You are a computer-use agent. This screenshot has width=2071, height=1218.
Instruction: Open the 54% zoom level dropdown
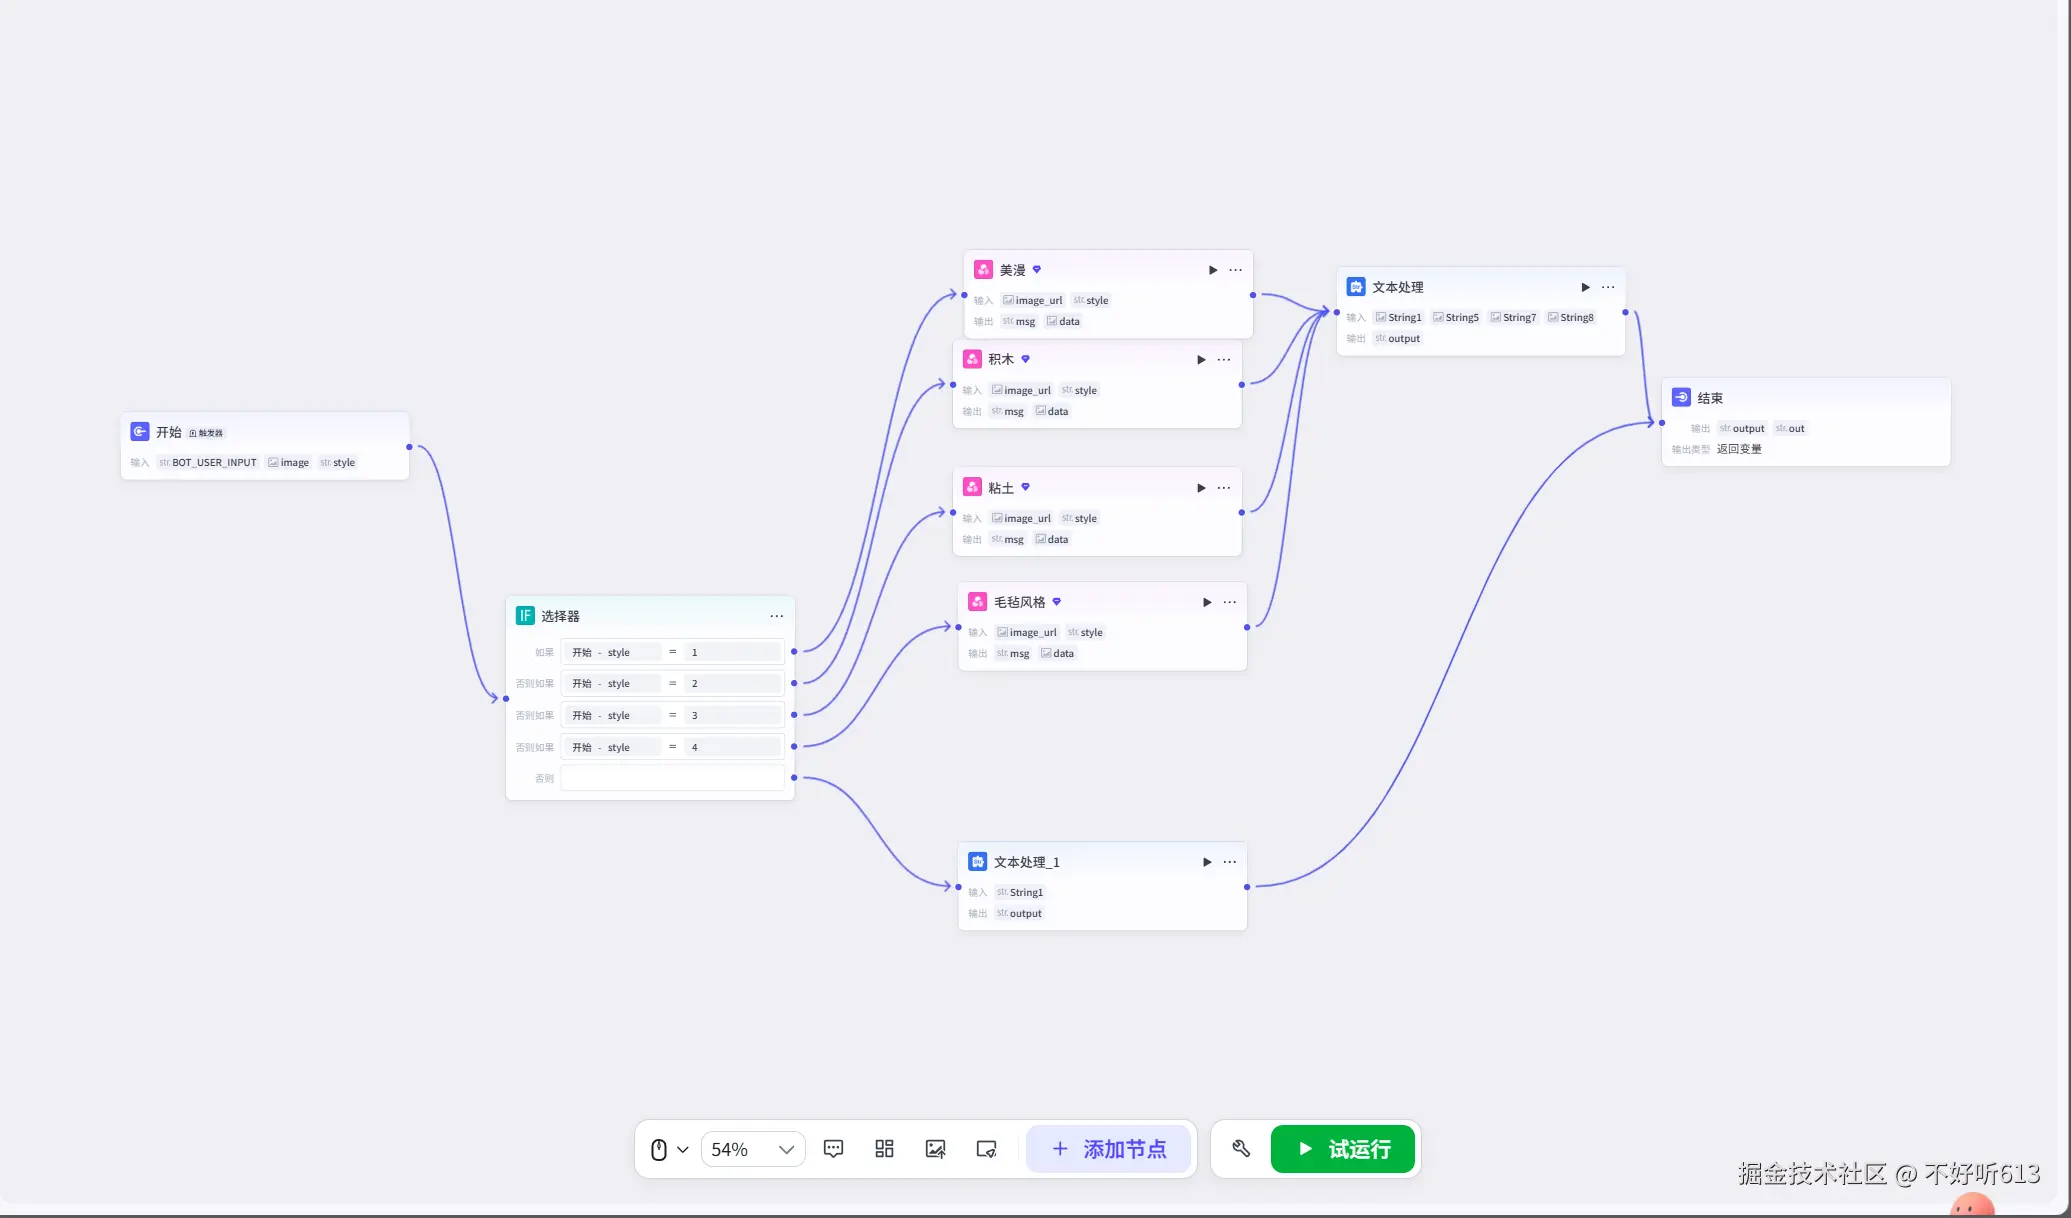(x=753, y=1149)
